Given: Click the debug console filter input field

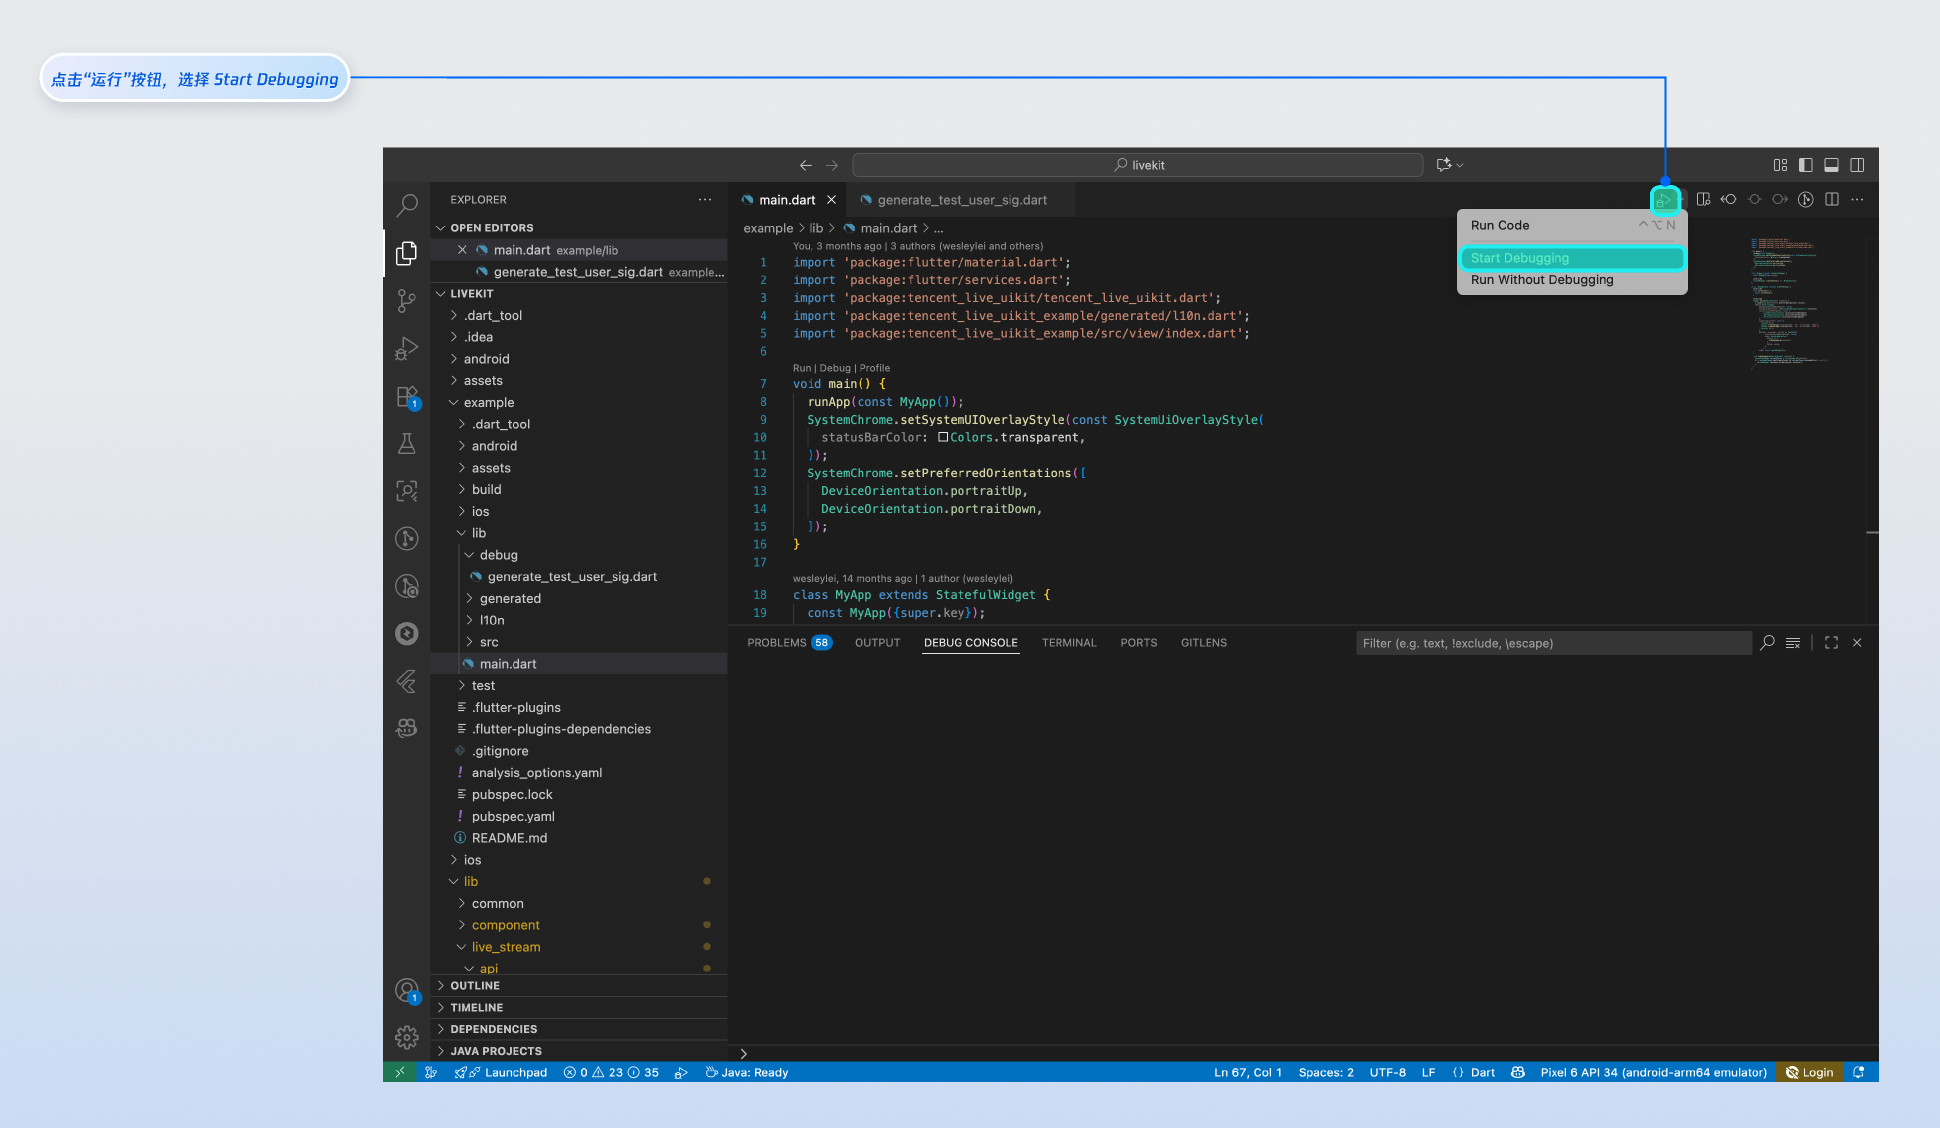Looking at the screenshot, I should (x=1552, y=643).
